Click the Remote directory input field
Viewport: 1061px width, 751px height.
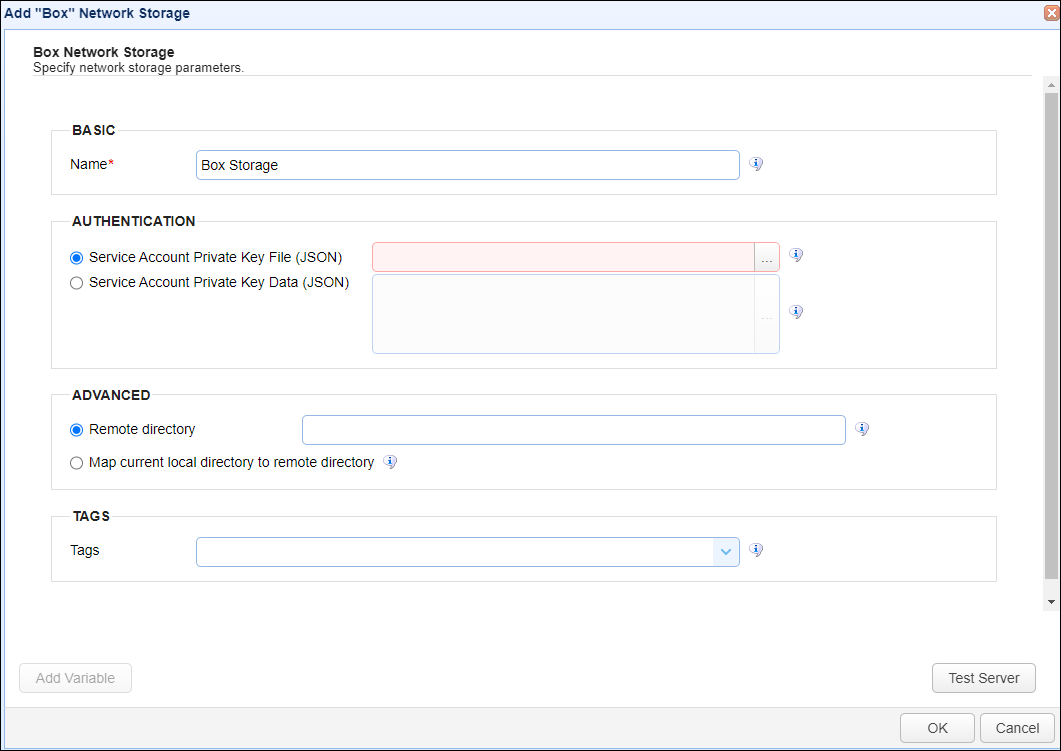pos(574,430)
